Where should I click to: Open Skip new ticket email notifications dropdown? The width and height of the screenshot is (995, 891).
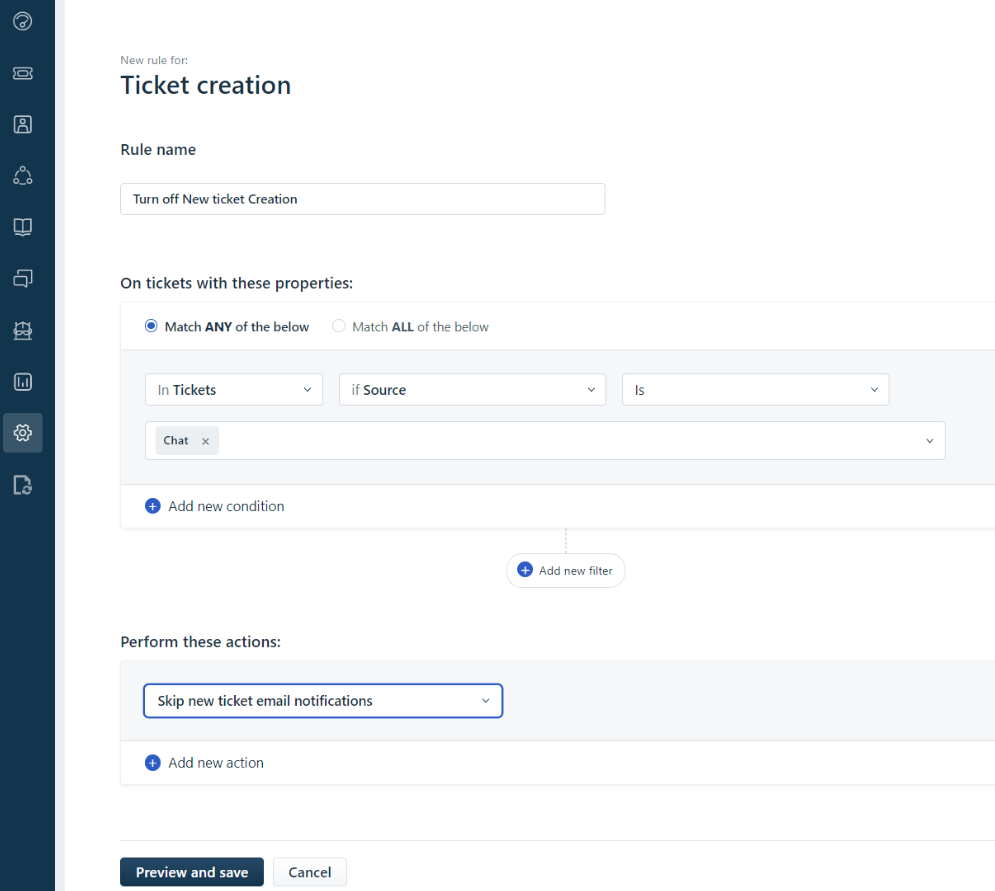[323, 701]
